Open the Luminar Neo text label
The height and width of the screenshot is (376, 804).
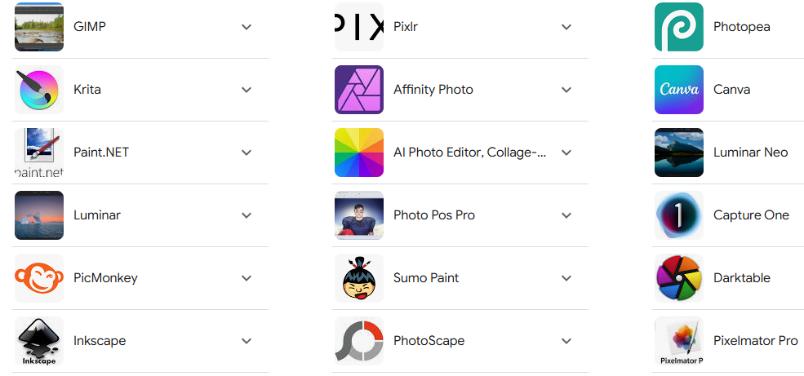750,152
